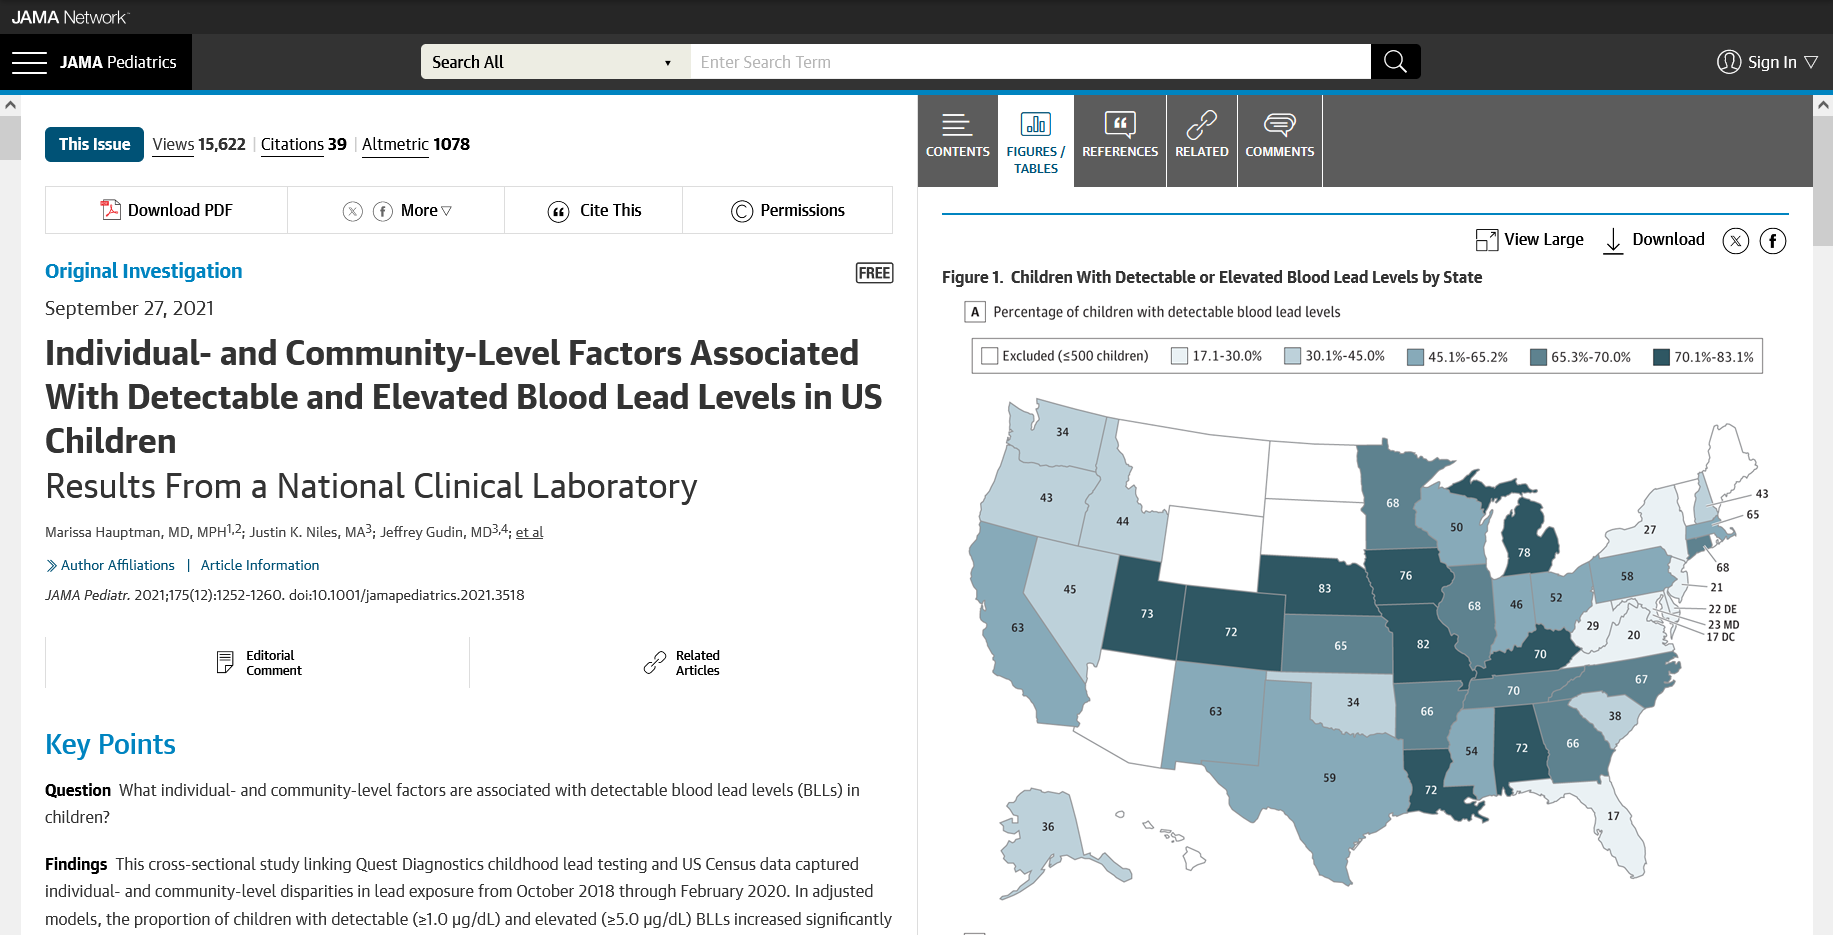Open the Comments tab
The image size is (1833, 935).
point(1279,137)
